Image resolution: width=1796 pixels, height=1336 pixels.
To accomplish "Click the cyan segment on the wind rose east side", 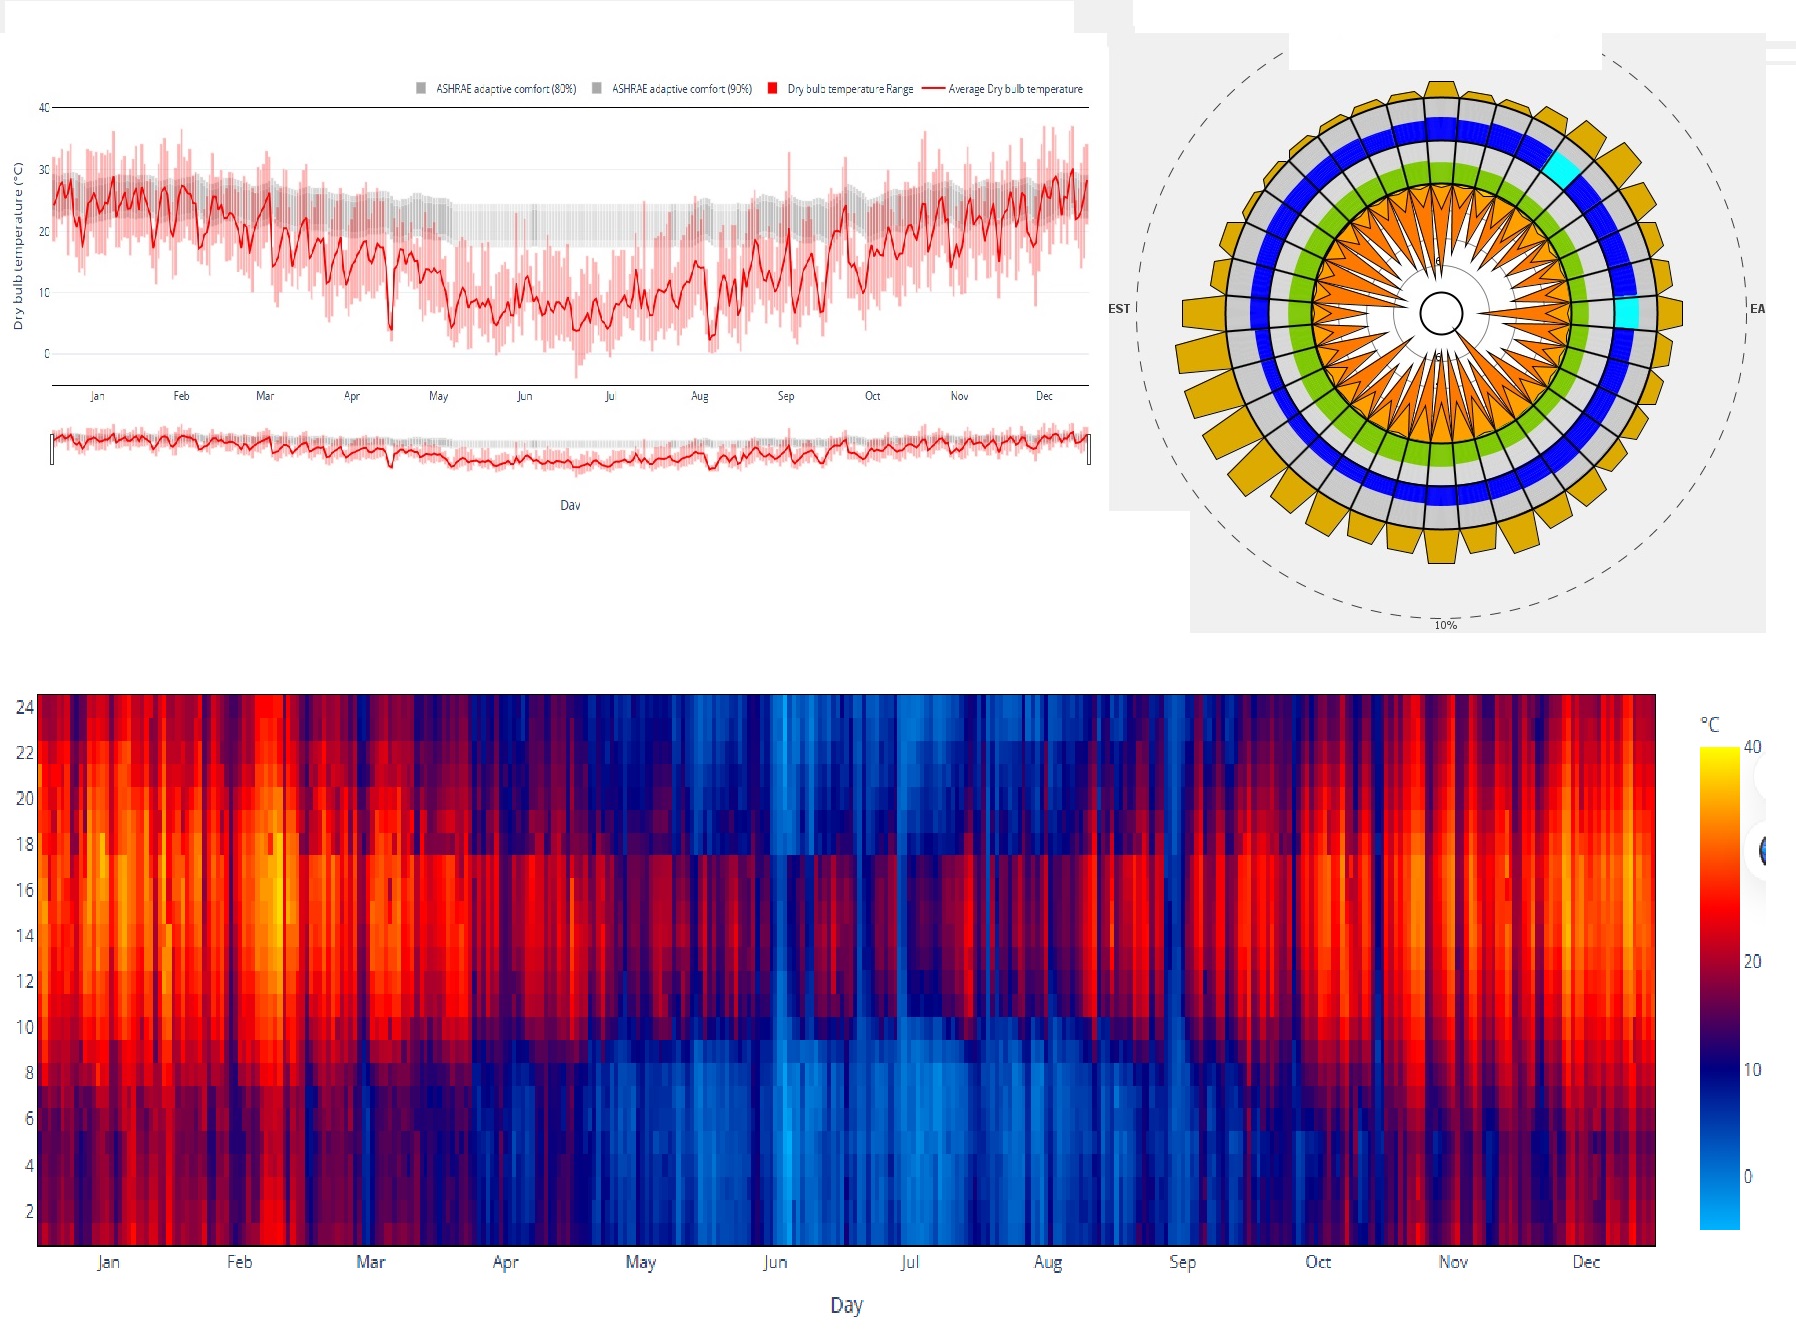I will [1627, 313].
